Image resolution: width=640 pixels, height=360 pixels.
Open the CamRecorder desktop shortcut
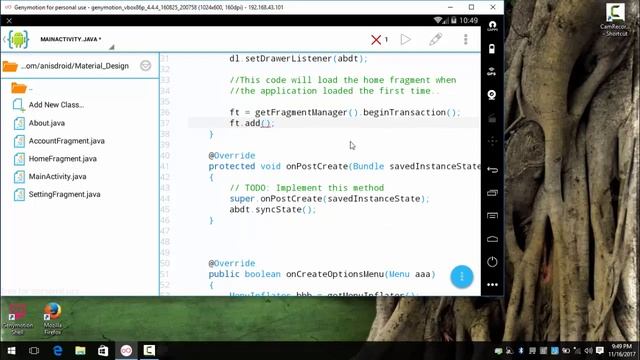(615, 19)
